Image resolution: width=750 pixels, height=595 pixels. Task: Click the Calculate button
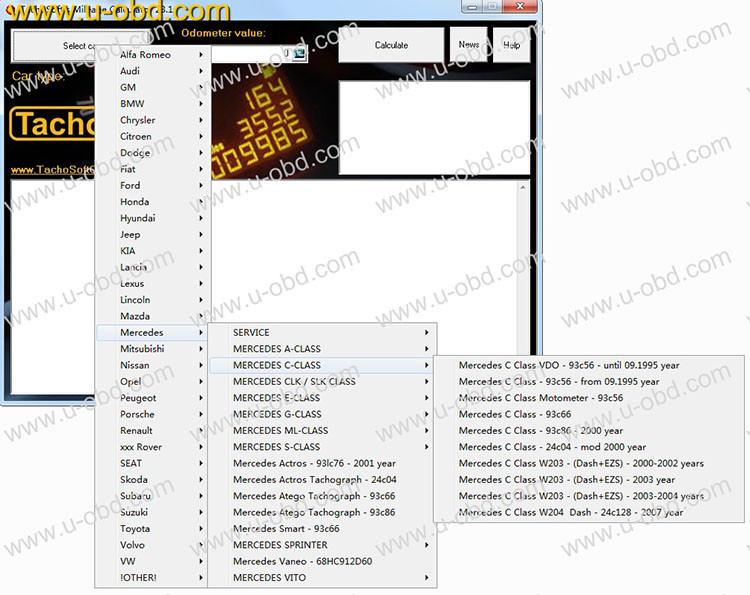[x=391, y=45]
